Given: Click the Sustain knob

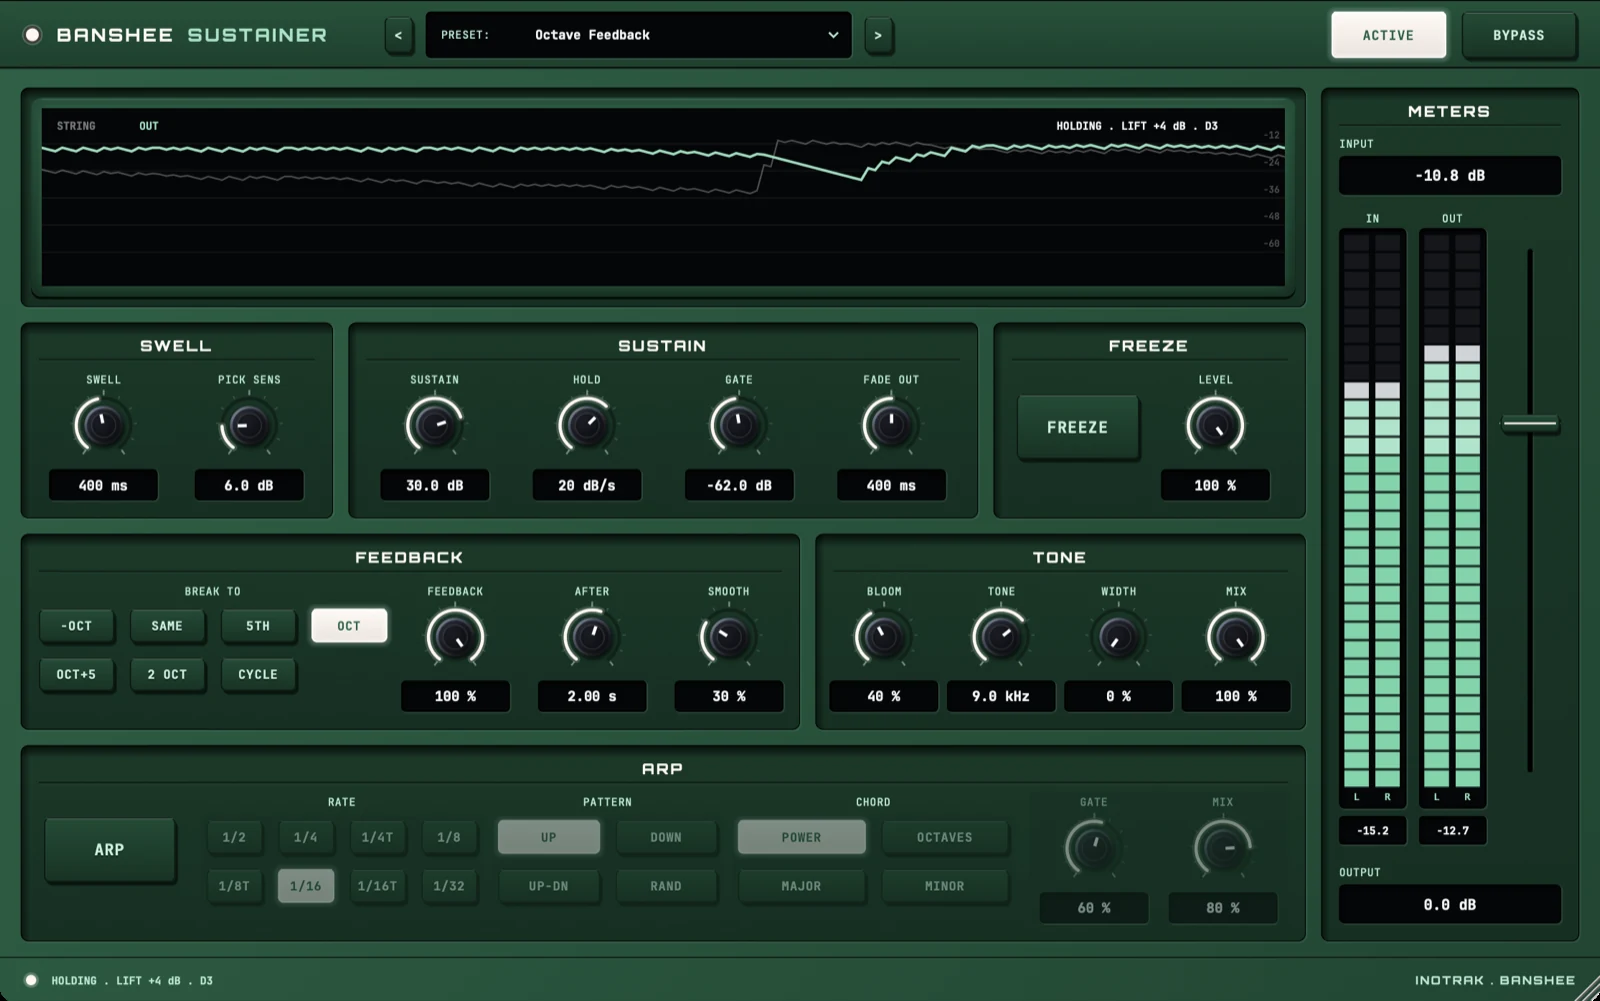Looking at the screenshot, I should (434, 426).
